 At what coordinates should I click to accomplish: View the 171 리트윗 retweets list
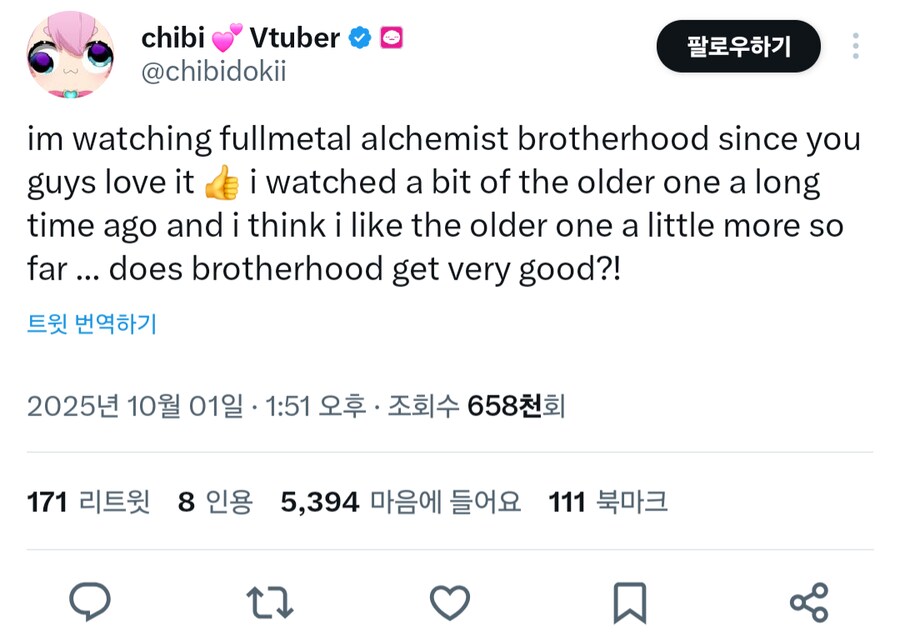coord(88,501)
